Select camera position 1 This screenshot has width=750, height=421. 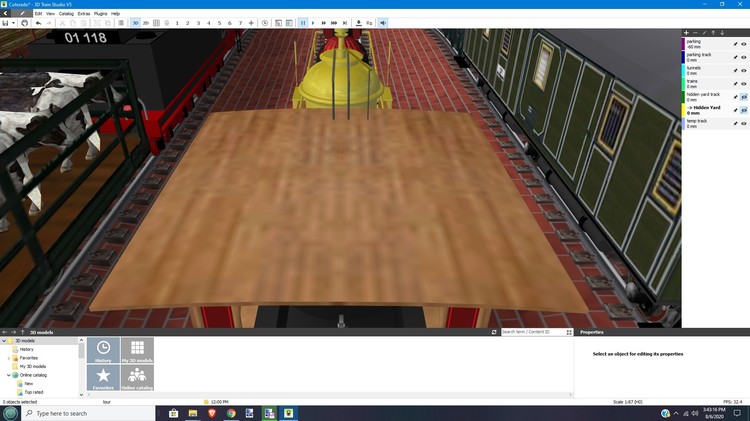click(x=177, y=23)
